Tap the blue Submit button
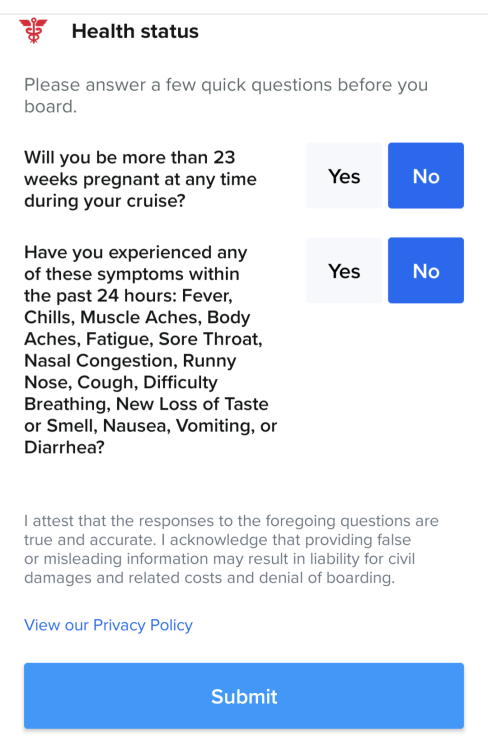 click(x=244, y=696)
